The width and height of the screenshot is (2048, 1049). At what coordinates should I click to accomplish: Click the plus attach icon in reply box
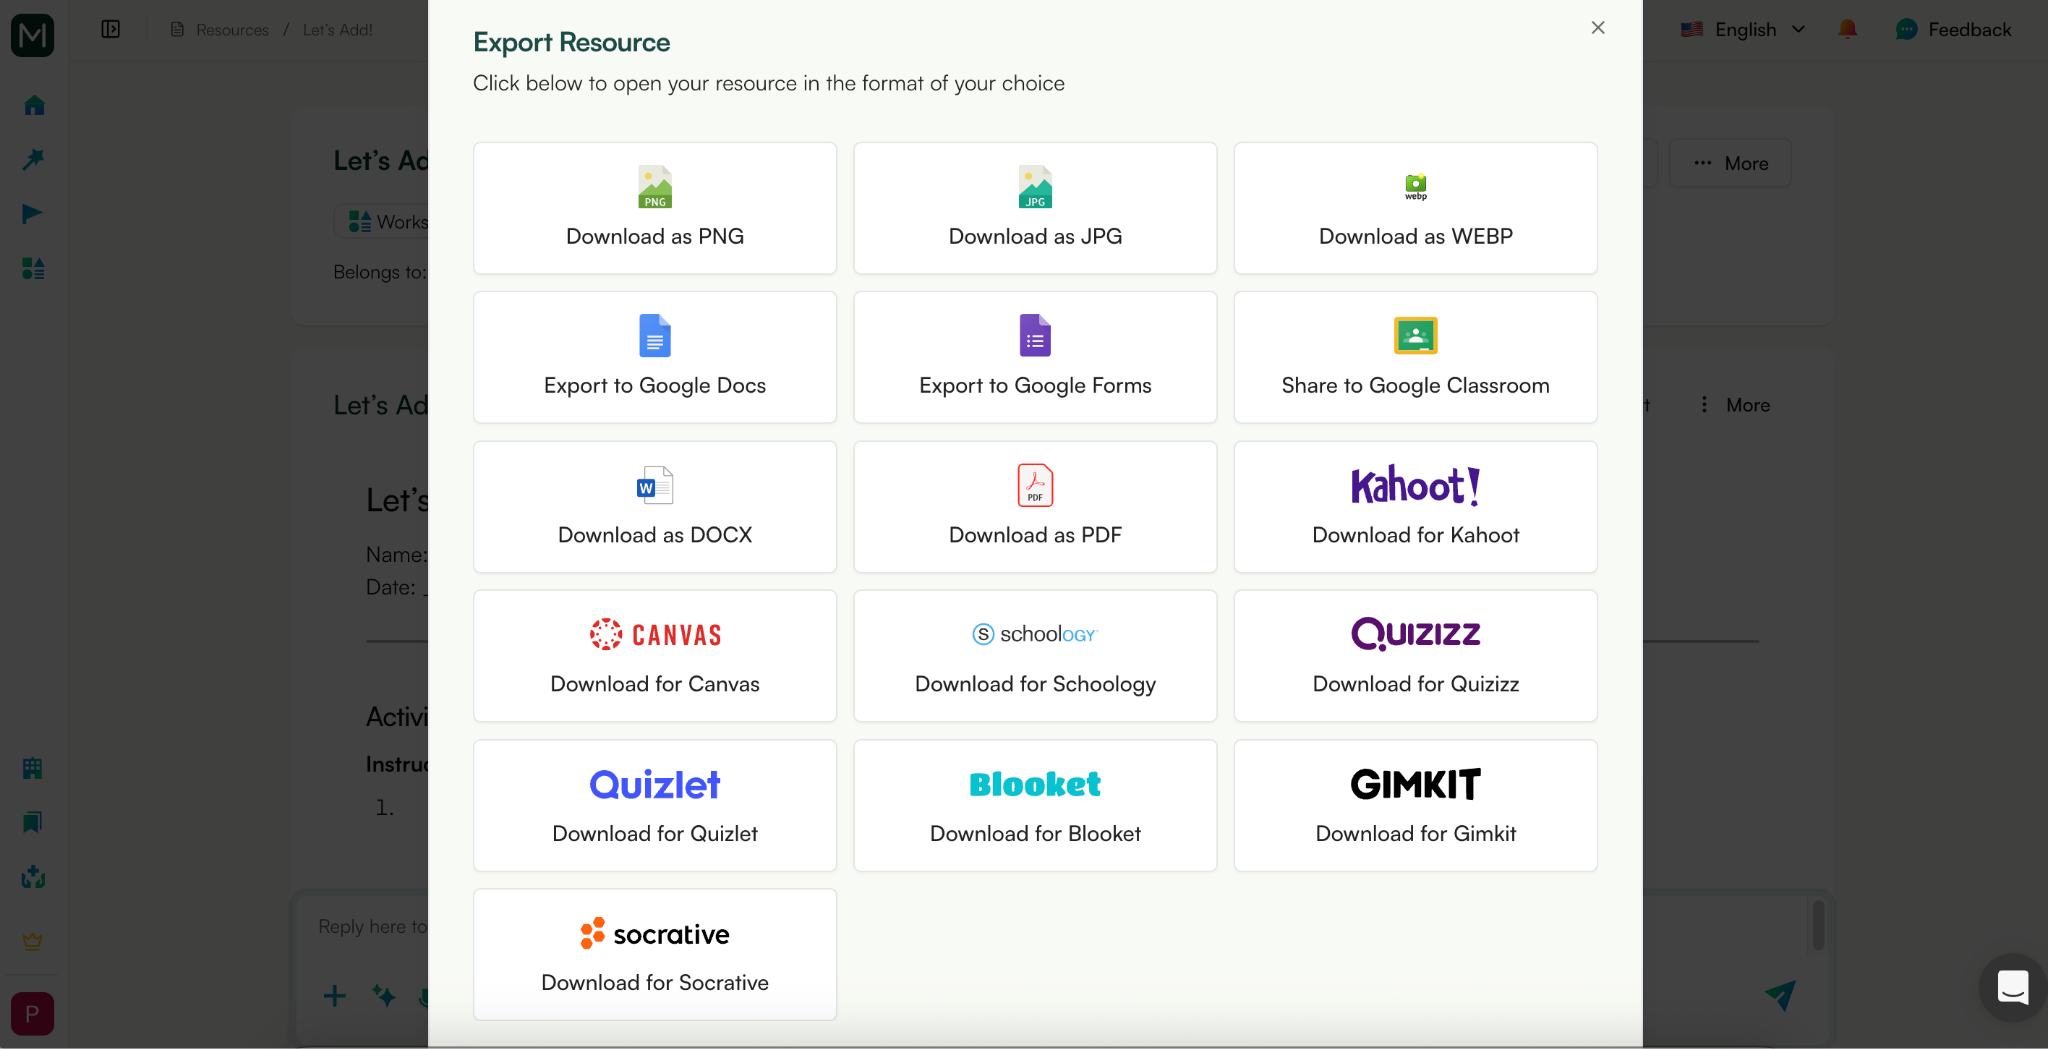pos(335,995)
